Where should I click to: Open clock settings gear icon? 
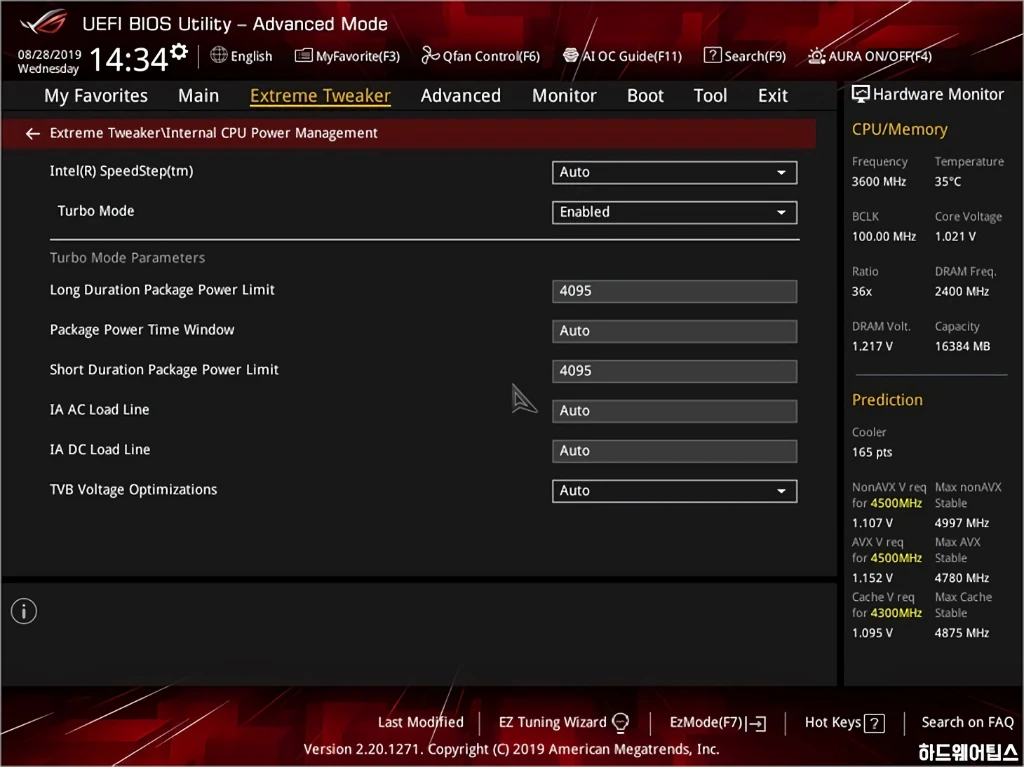coord(179,51)
